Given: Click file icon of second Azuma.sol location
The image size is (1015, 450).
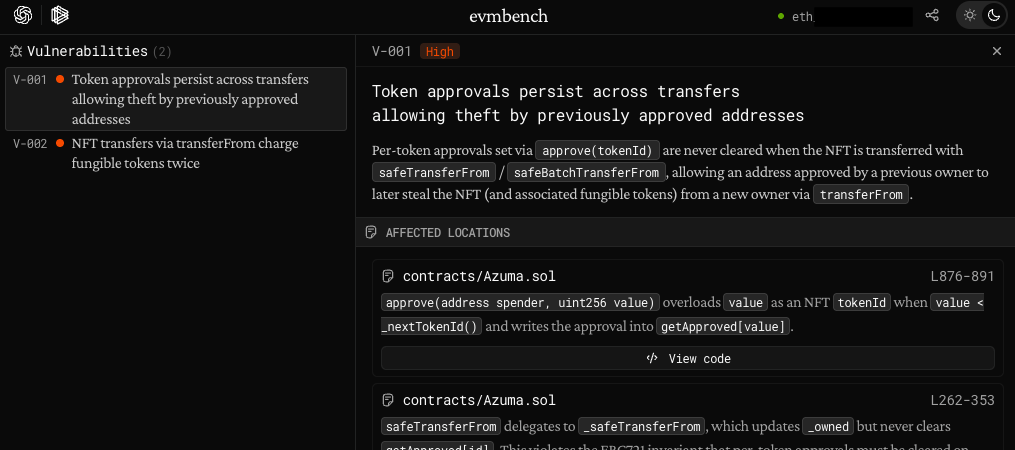Looking at the screenshot, I should pos(389,401).
